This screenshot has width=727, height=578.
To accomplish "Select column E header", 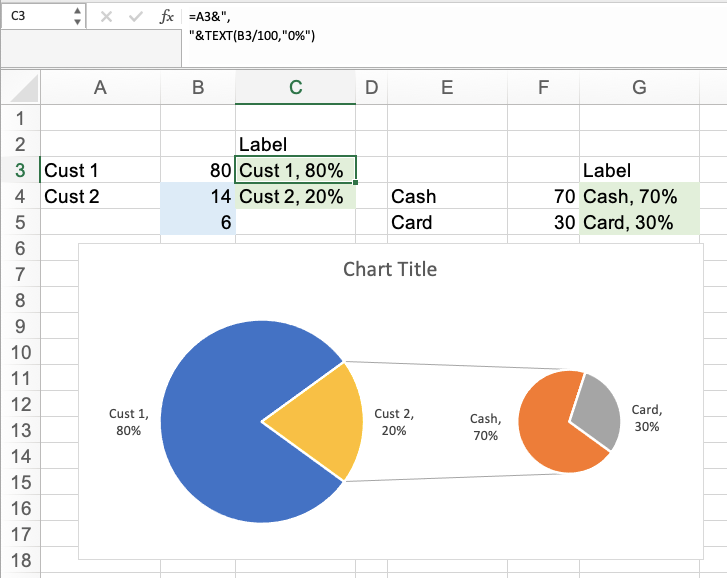I will click(x=447, y=88).
